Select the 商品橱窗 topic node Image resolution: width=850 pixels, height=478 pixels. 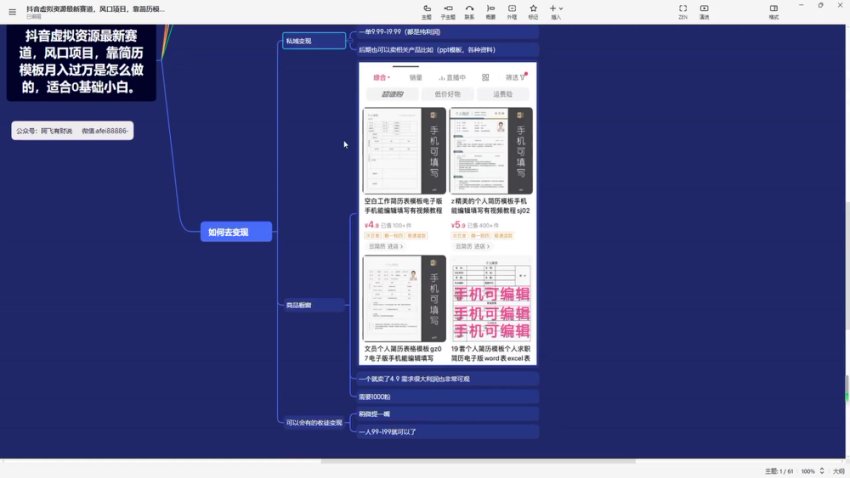pos(313,304)
